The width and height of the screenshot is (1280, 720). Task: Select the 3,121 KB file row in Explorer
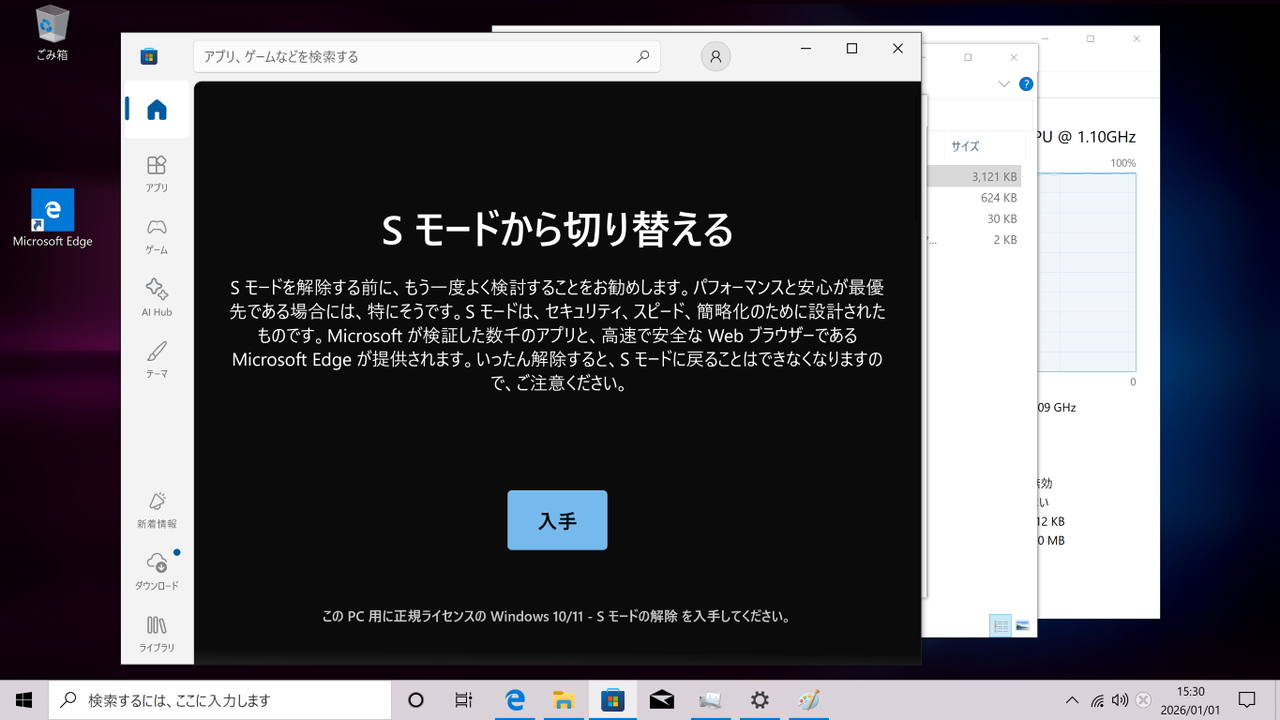point(974,177)
